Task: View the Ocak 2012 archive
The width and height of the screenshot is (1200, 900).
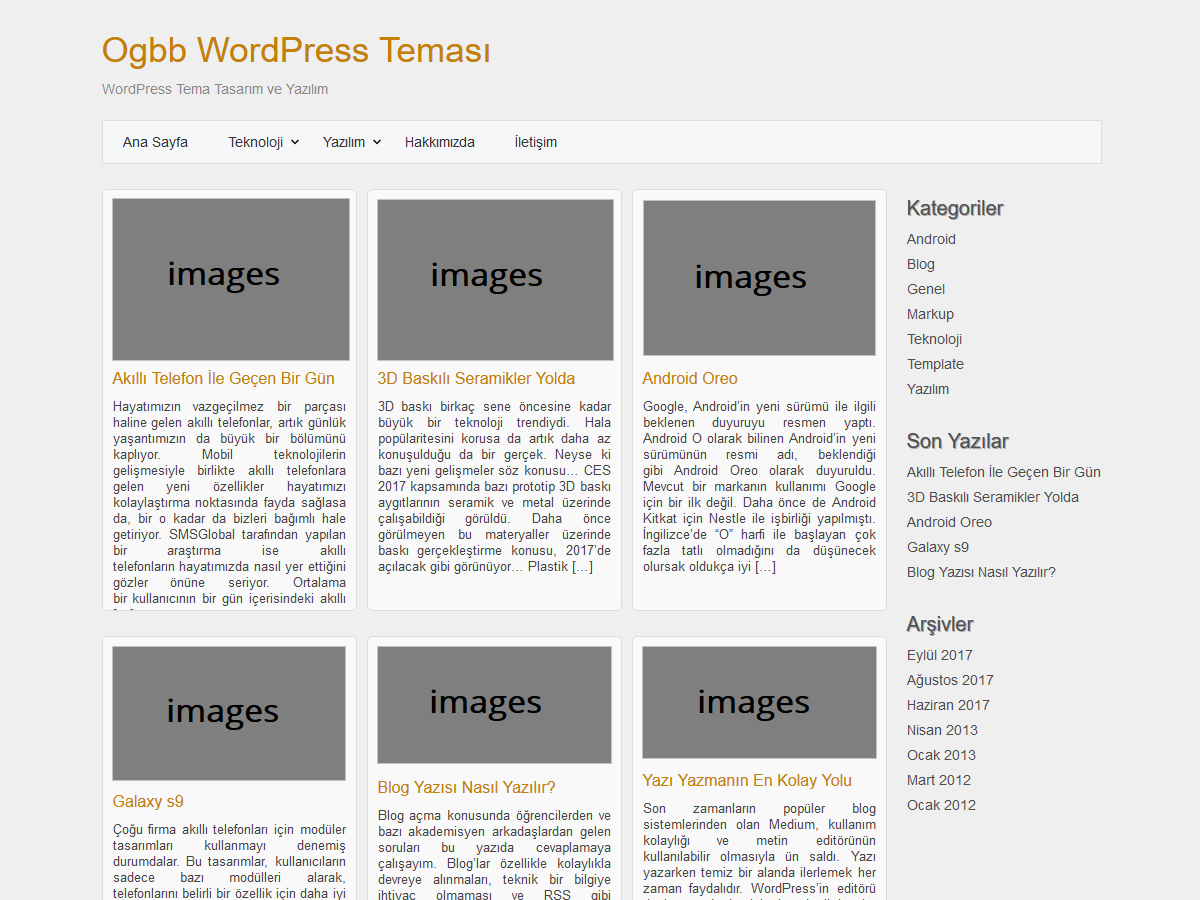Action: tap(941, 805)
